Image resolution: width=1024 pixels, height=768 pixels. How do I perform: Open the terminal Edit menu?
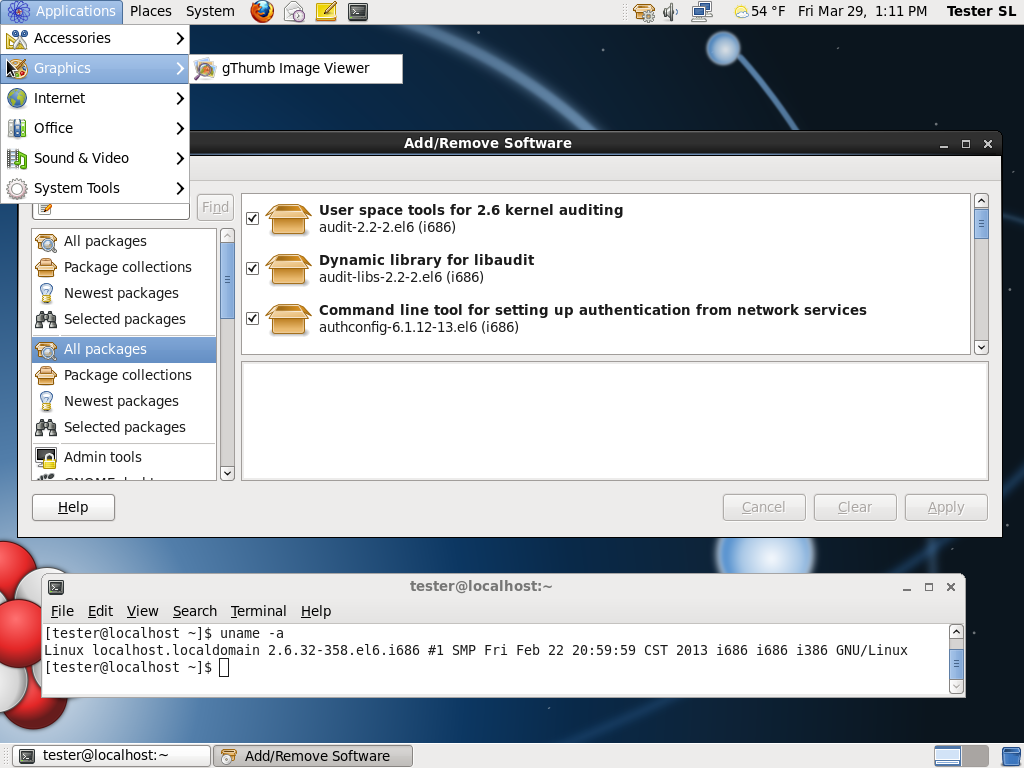point(100,611)
